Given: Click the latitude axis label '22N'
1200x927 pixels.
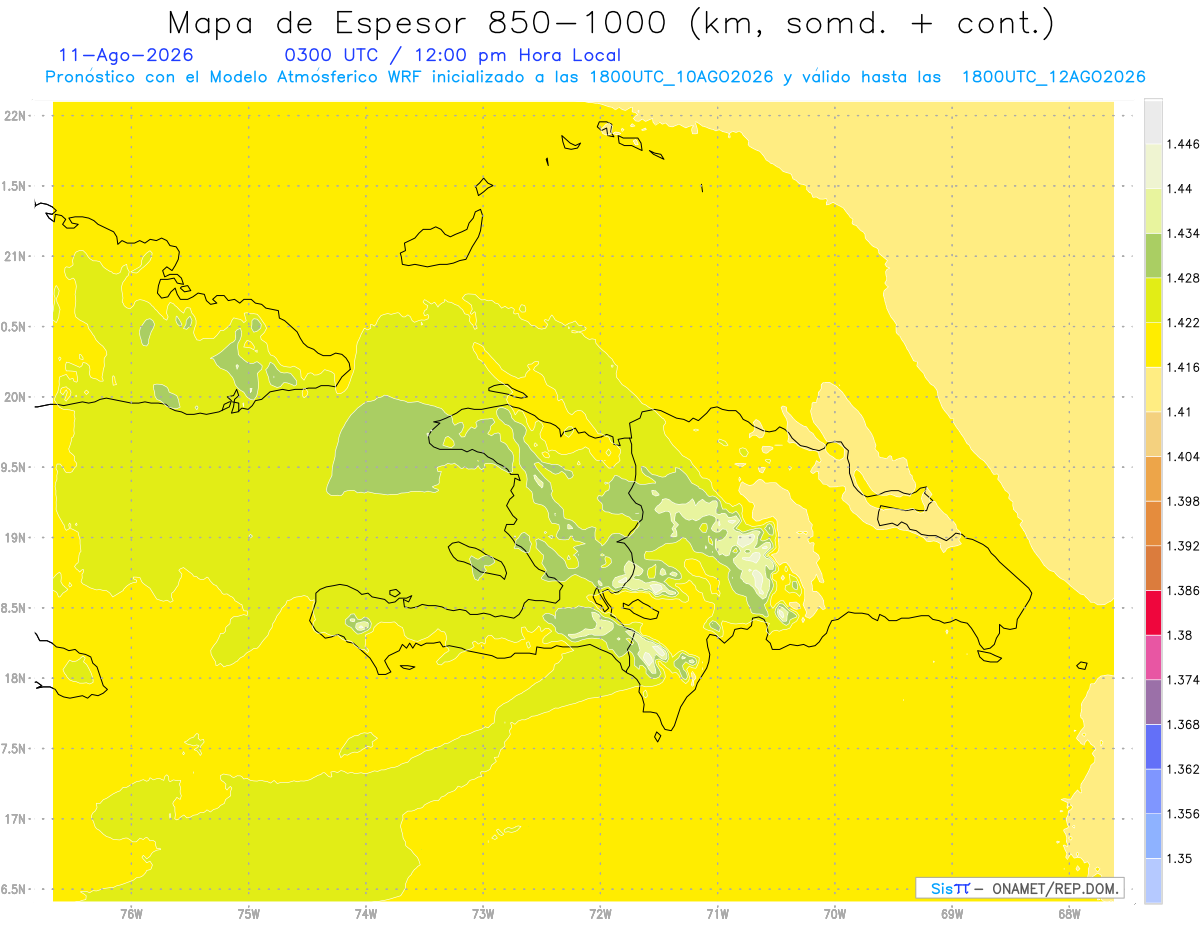Looking at the screenshot, I should [x=15, y=116].
